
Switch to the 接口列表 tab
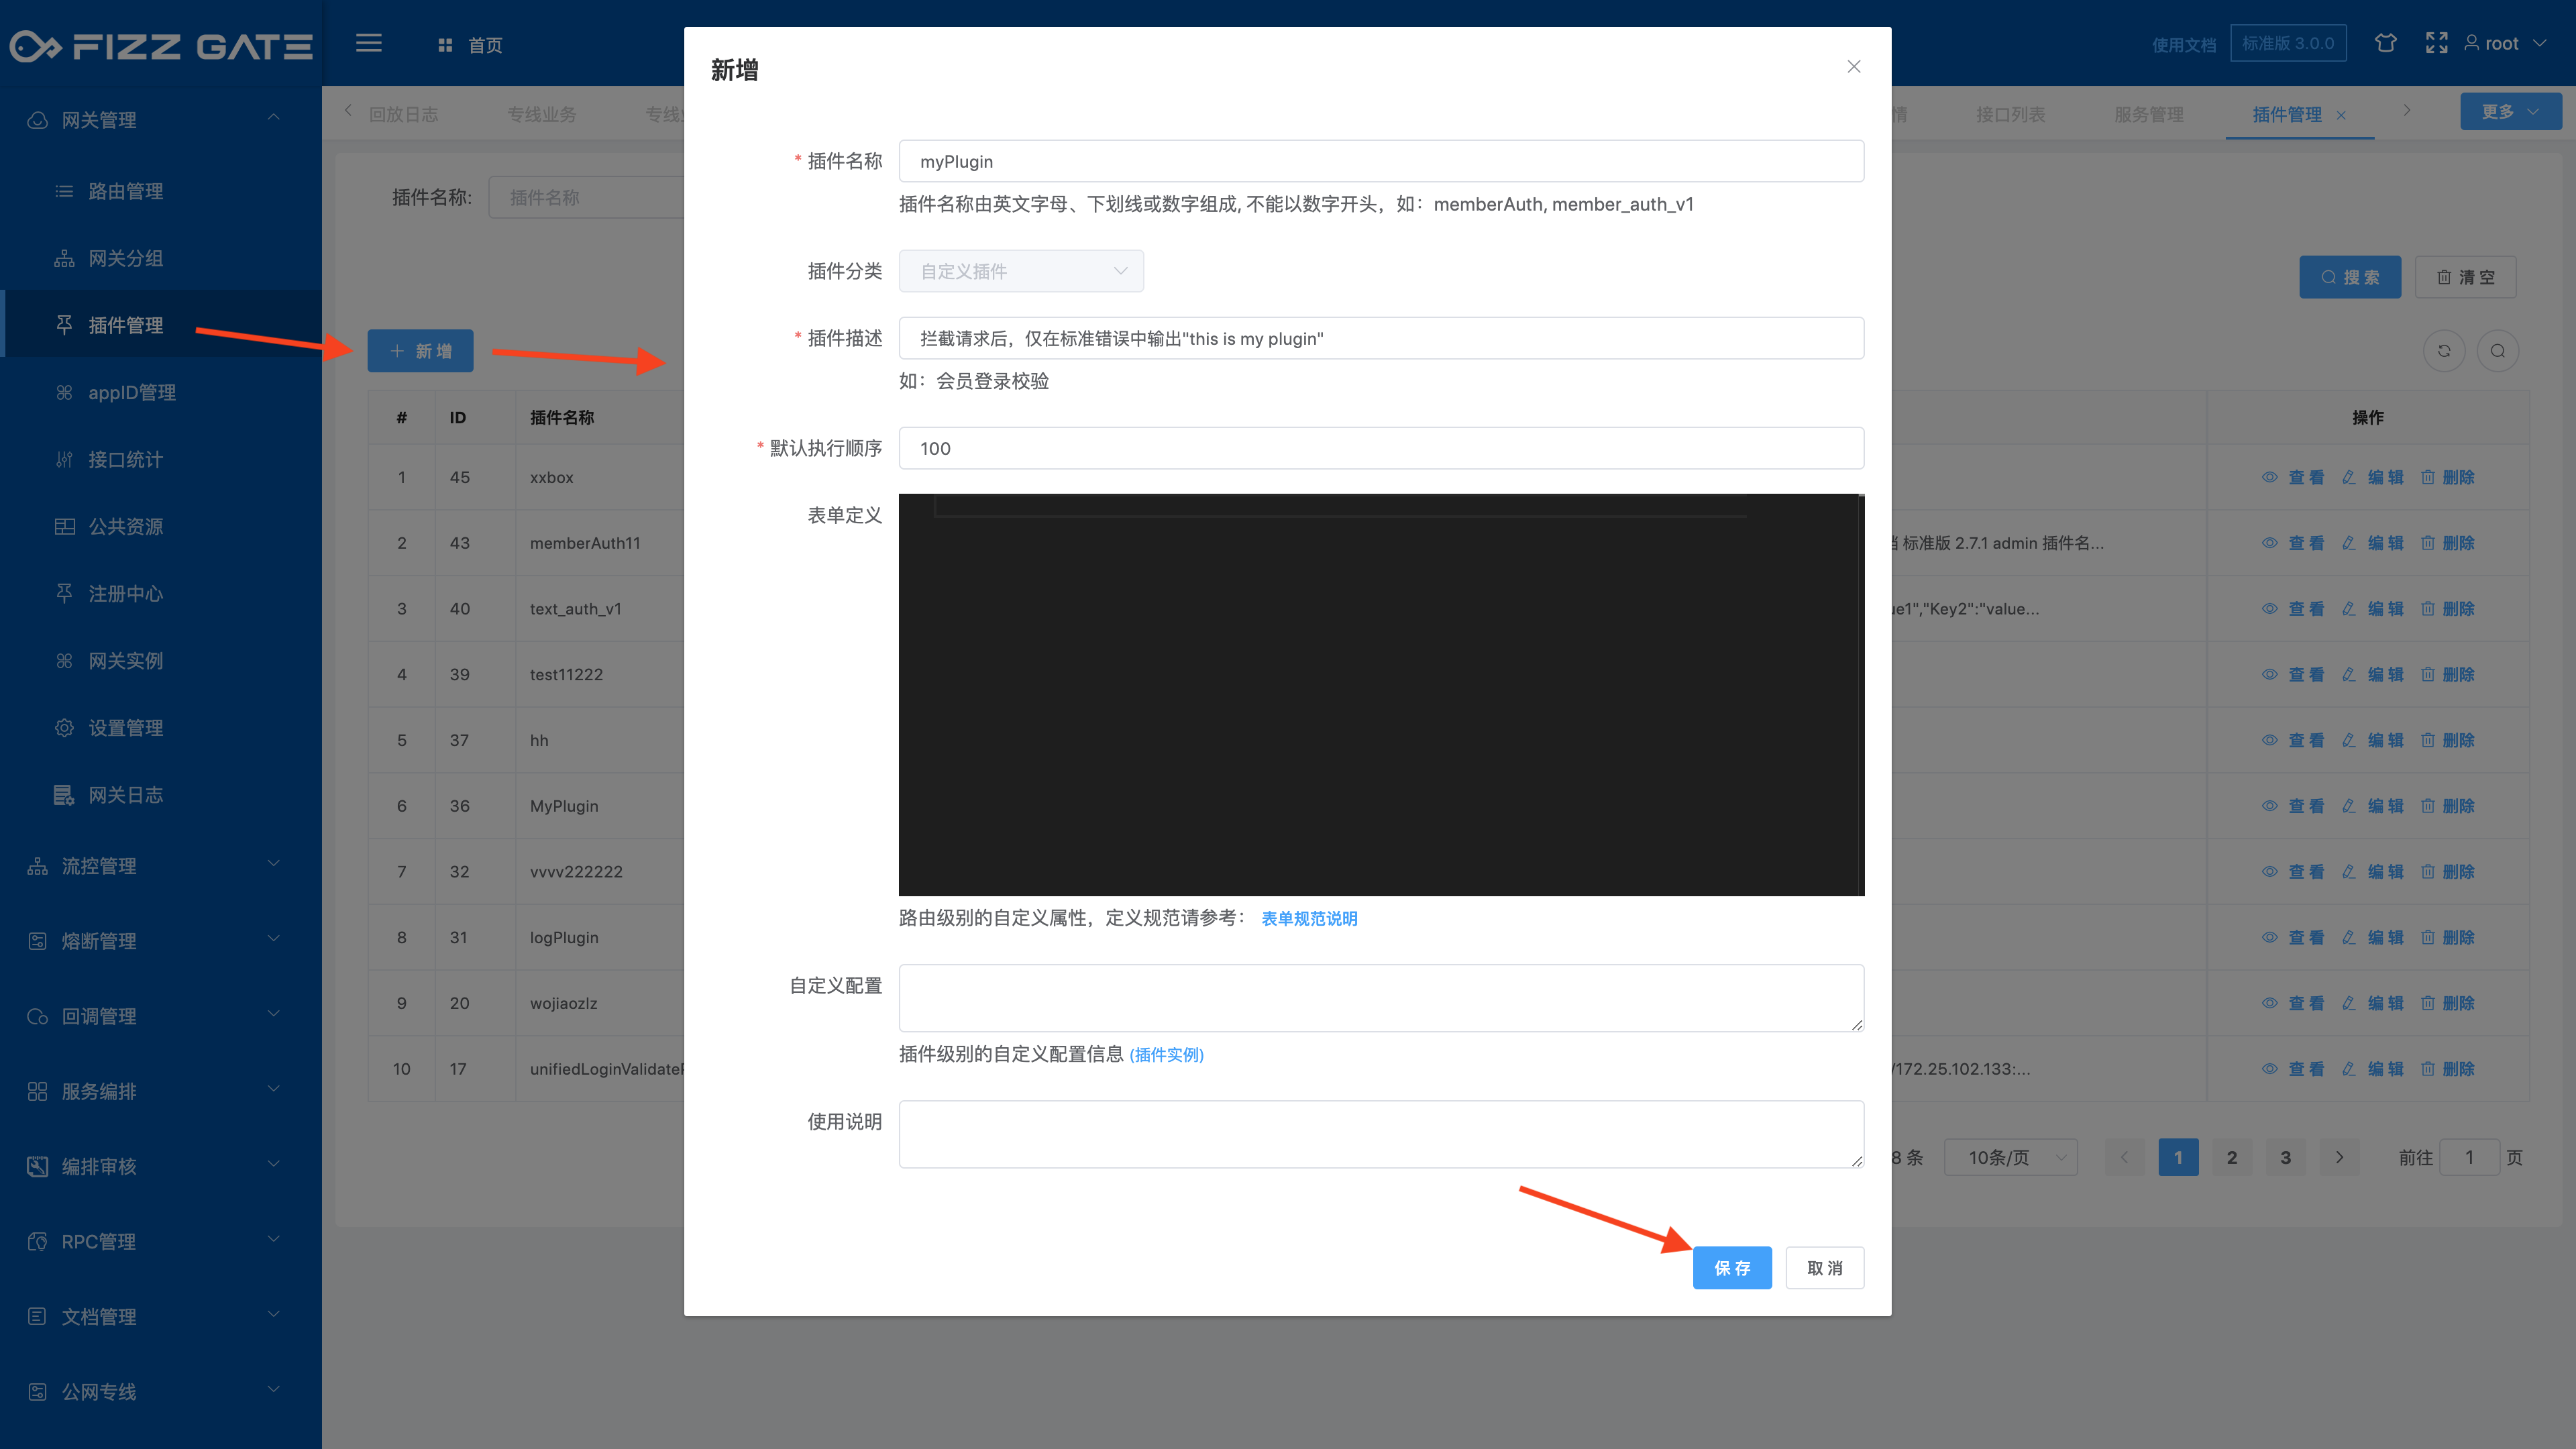(2010, 114)
